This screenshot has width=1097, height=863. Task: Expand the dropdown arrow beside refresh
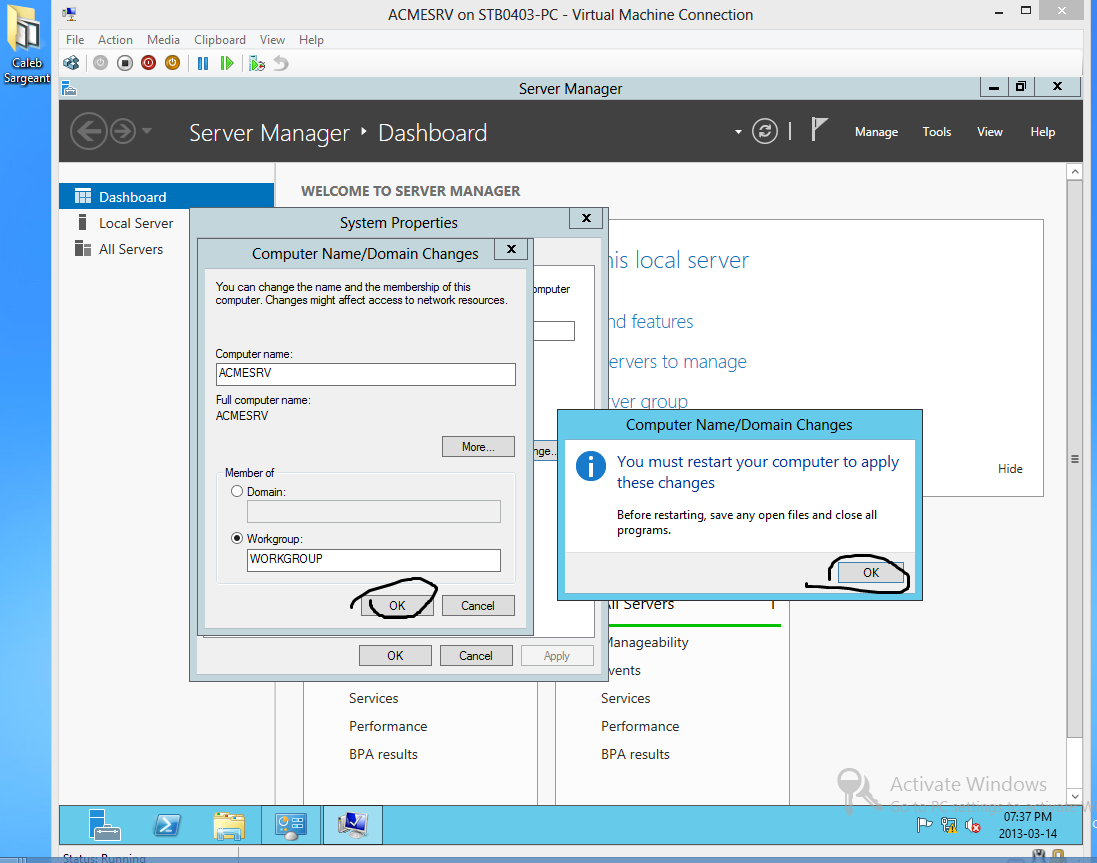coord(738,131)
